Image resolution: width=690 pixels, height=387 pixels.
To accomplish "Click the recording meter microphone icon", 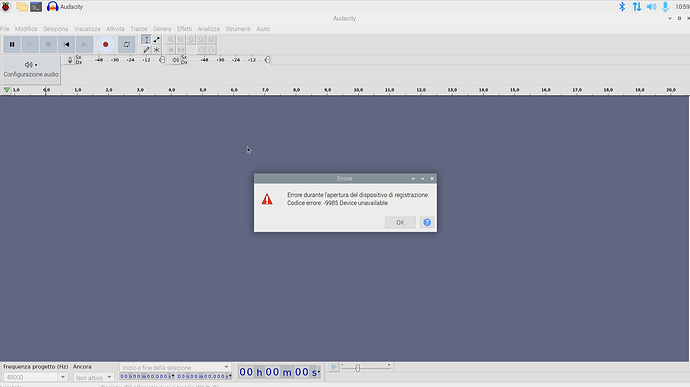I will (x=70, y=60).
